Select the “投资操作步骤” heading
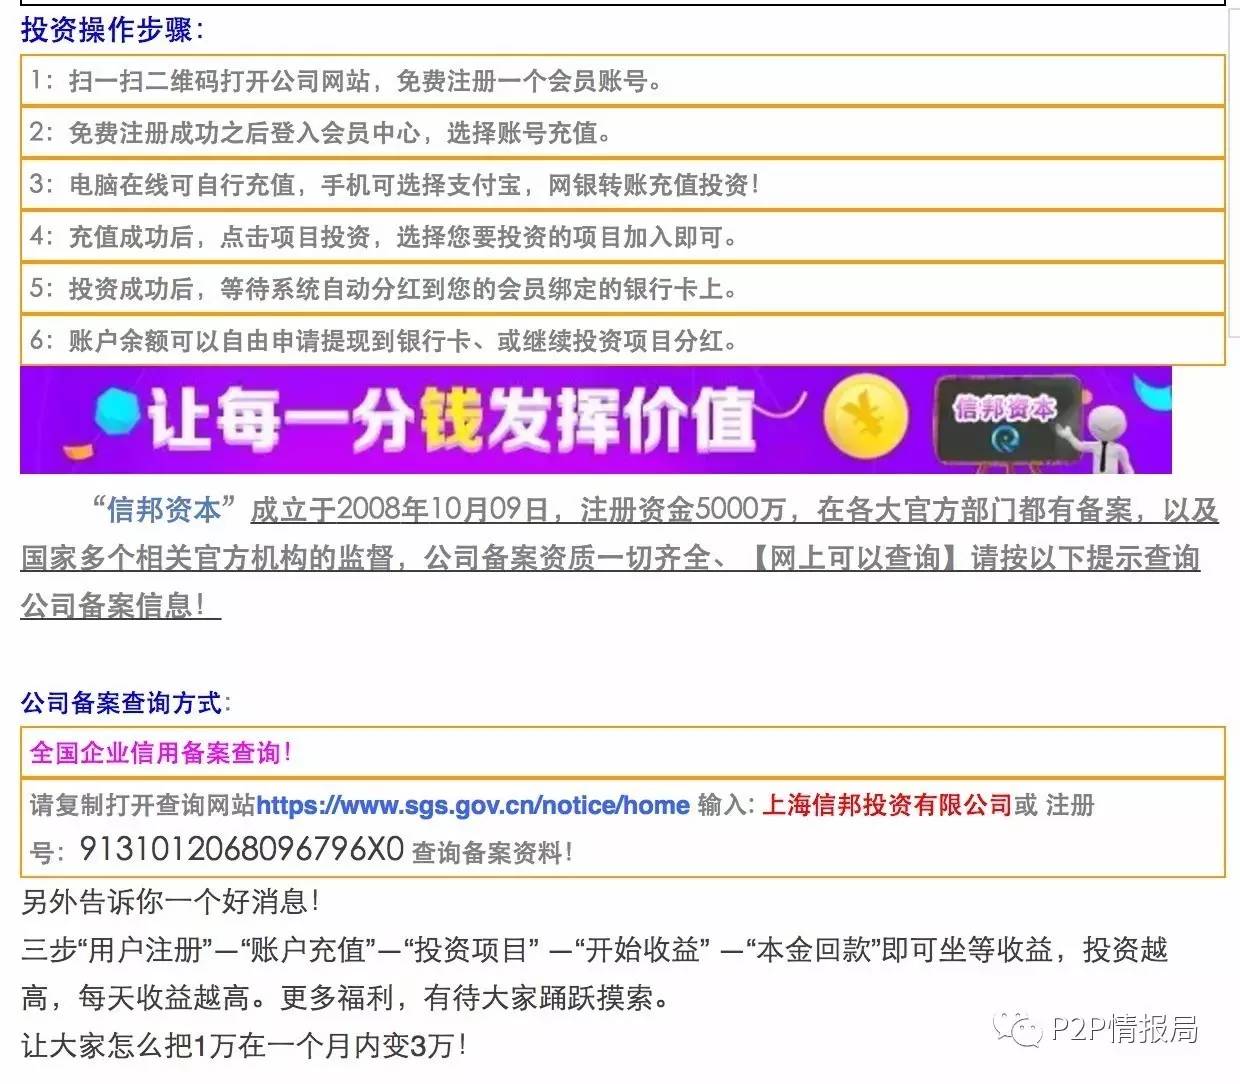This screenshot has width=1240, height=1084. coord(112,29)
